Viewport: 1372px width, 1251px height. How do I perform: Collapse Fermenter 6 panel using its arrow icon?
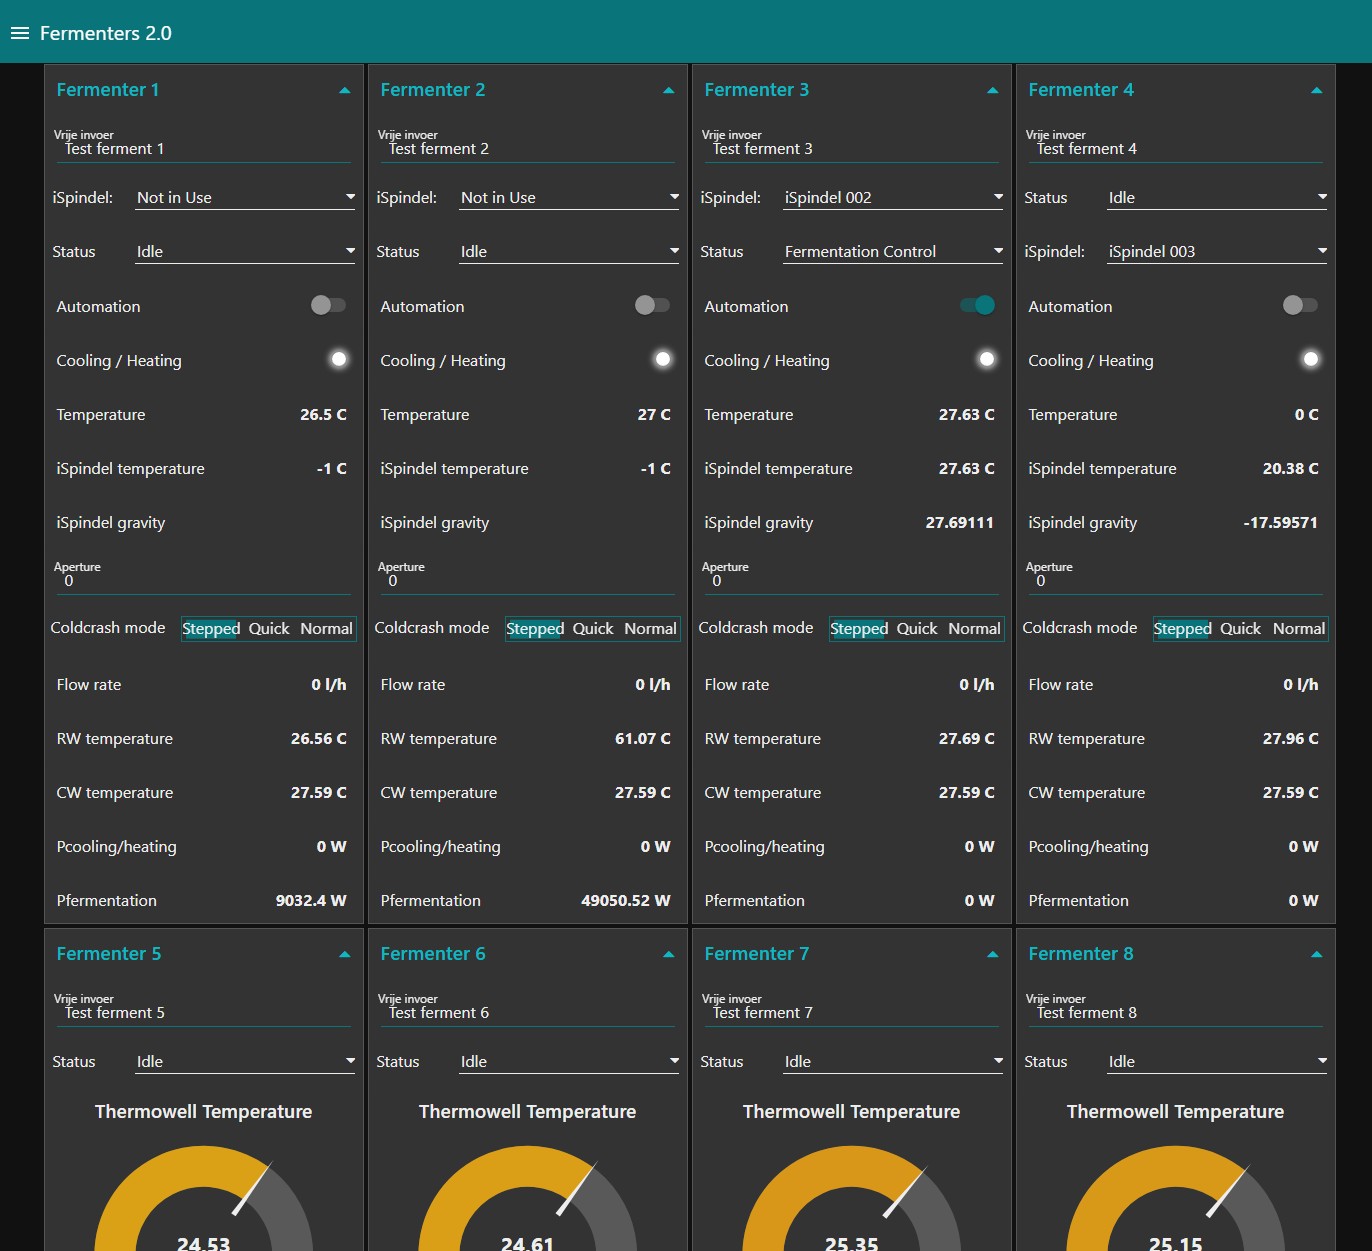pos(669,954)
